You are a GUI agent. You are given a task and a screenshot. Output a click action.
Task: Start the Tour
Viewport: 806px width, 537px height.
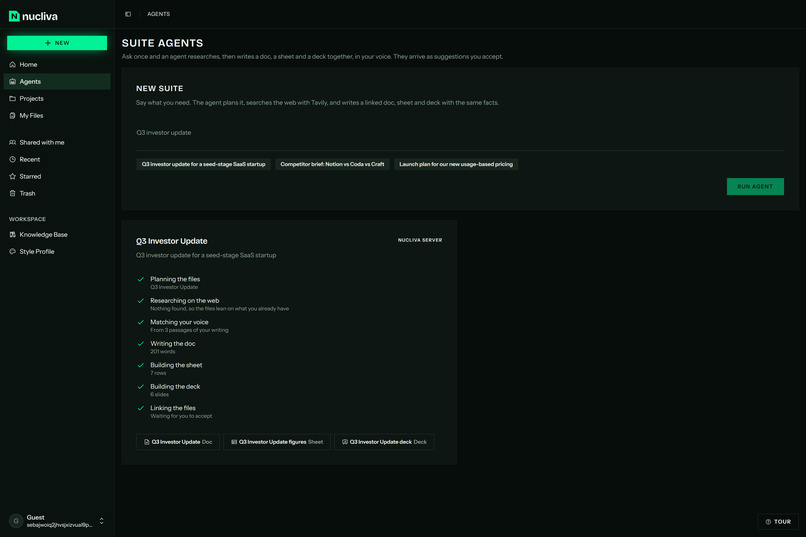tap(778, 522)
